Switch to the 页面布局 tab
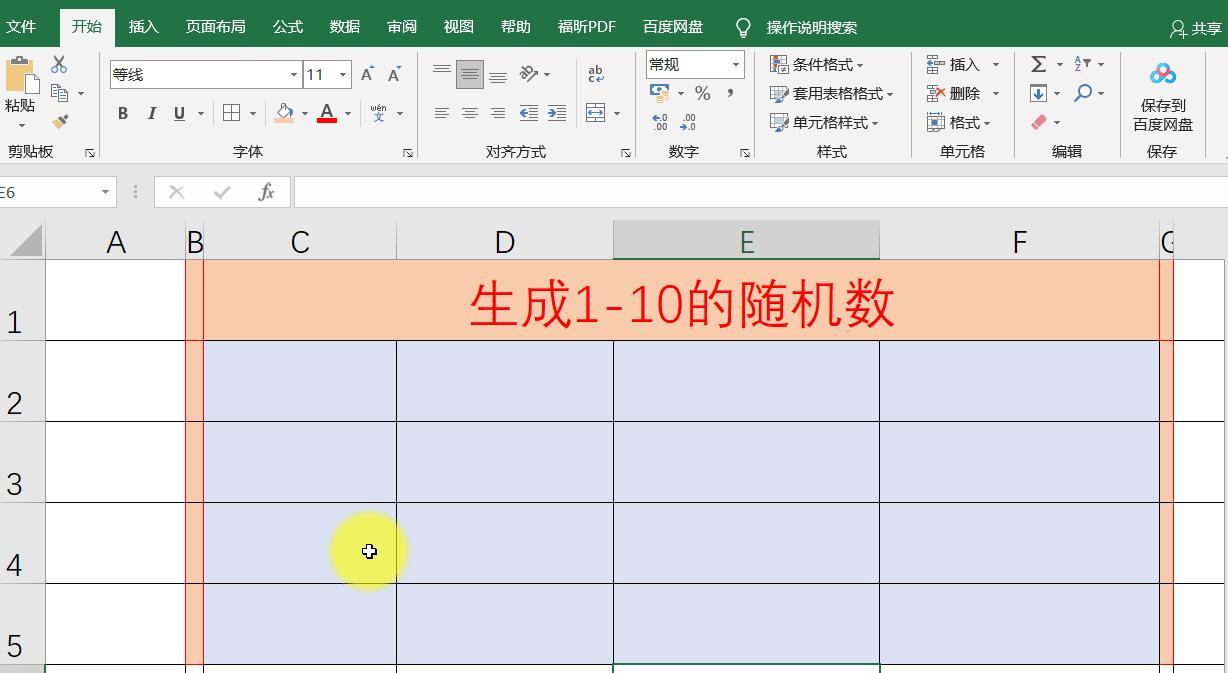Viewport: 1228px width, 673px height. coord(216,27)
